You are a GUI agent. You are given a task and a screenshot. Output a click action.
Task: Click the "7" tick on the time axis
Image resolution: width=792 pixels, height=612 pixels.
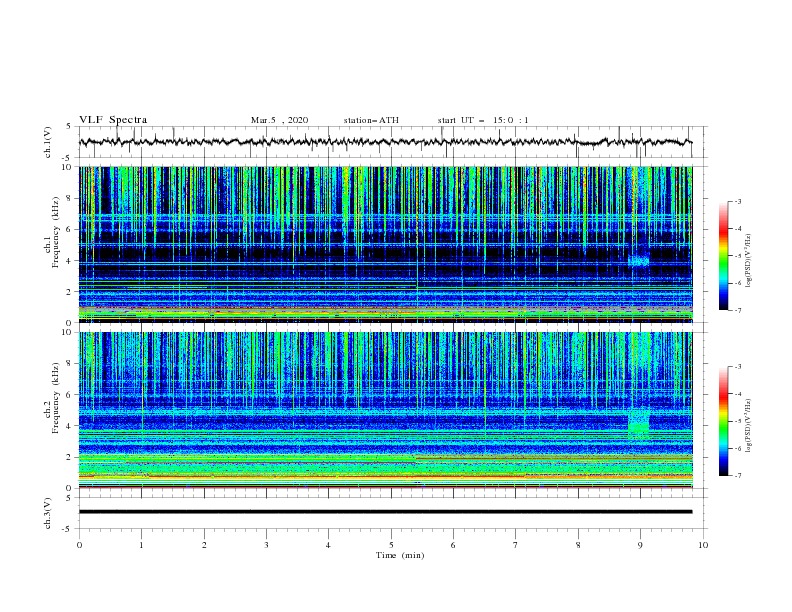coord(516,545)
